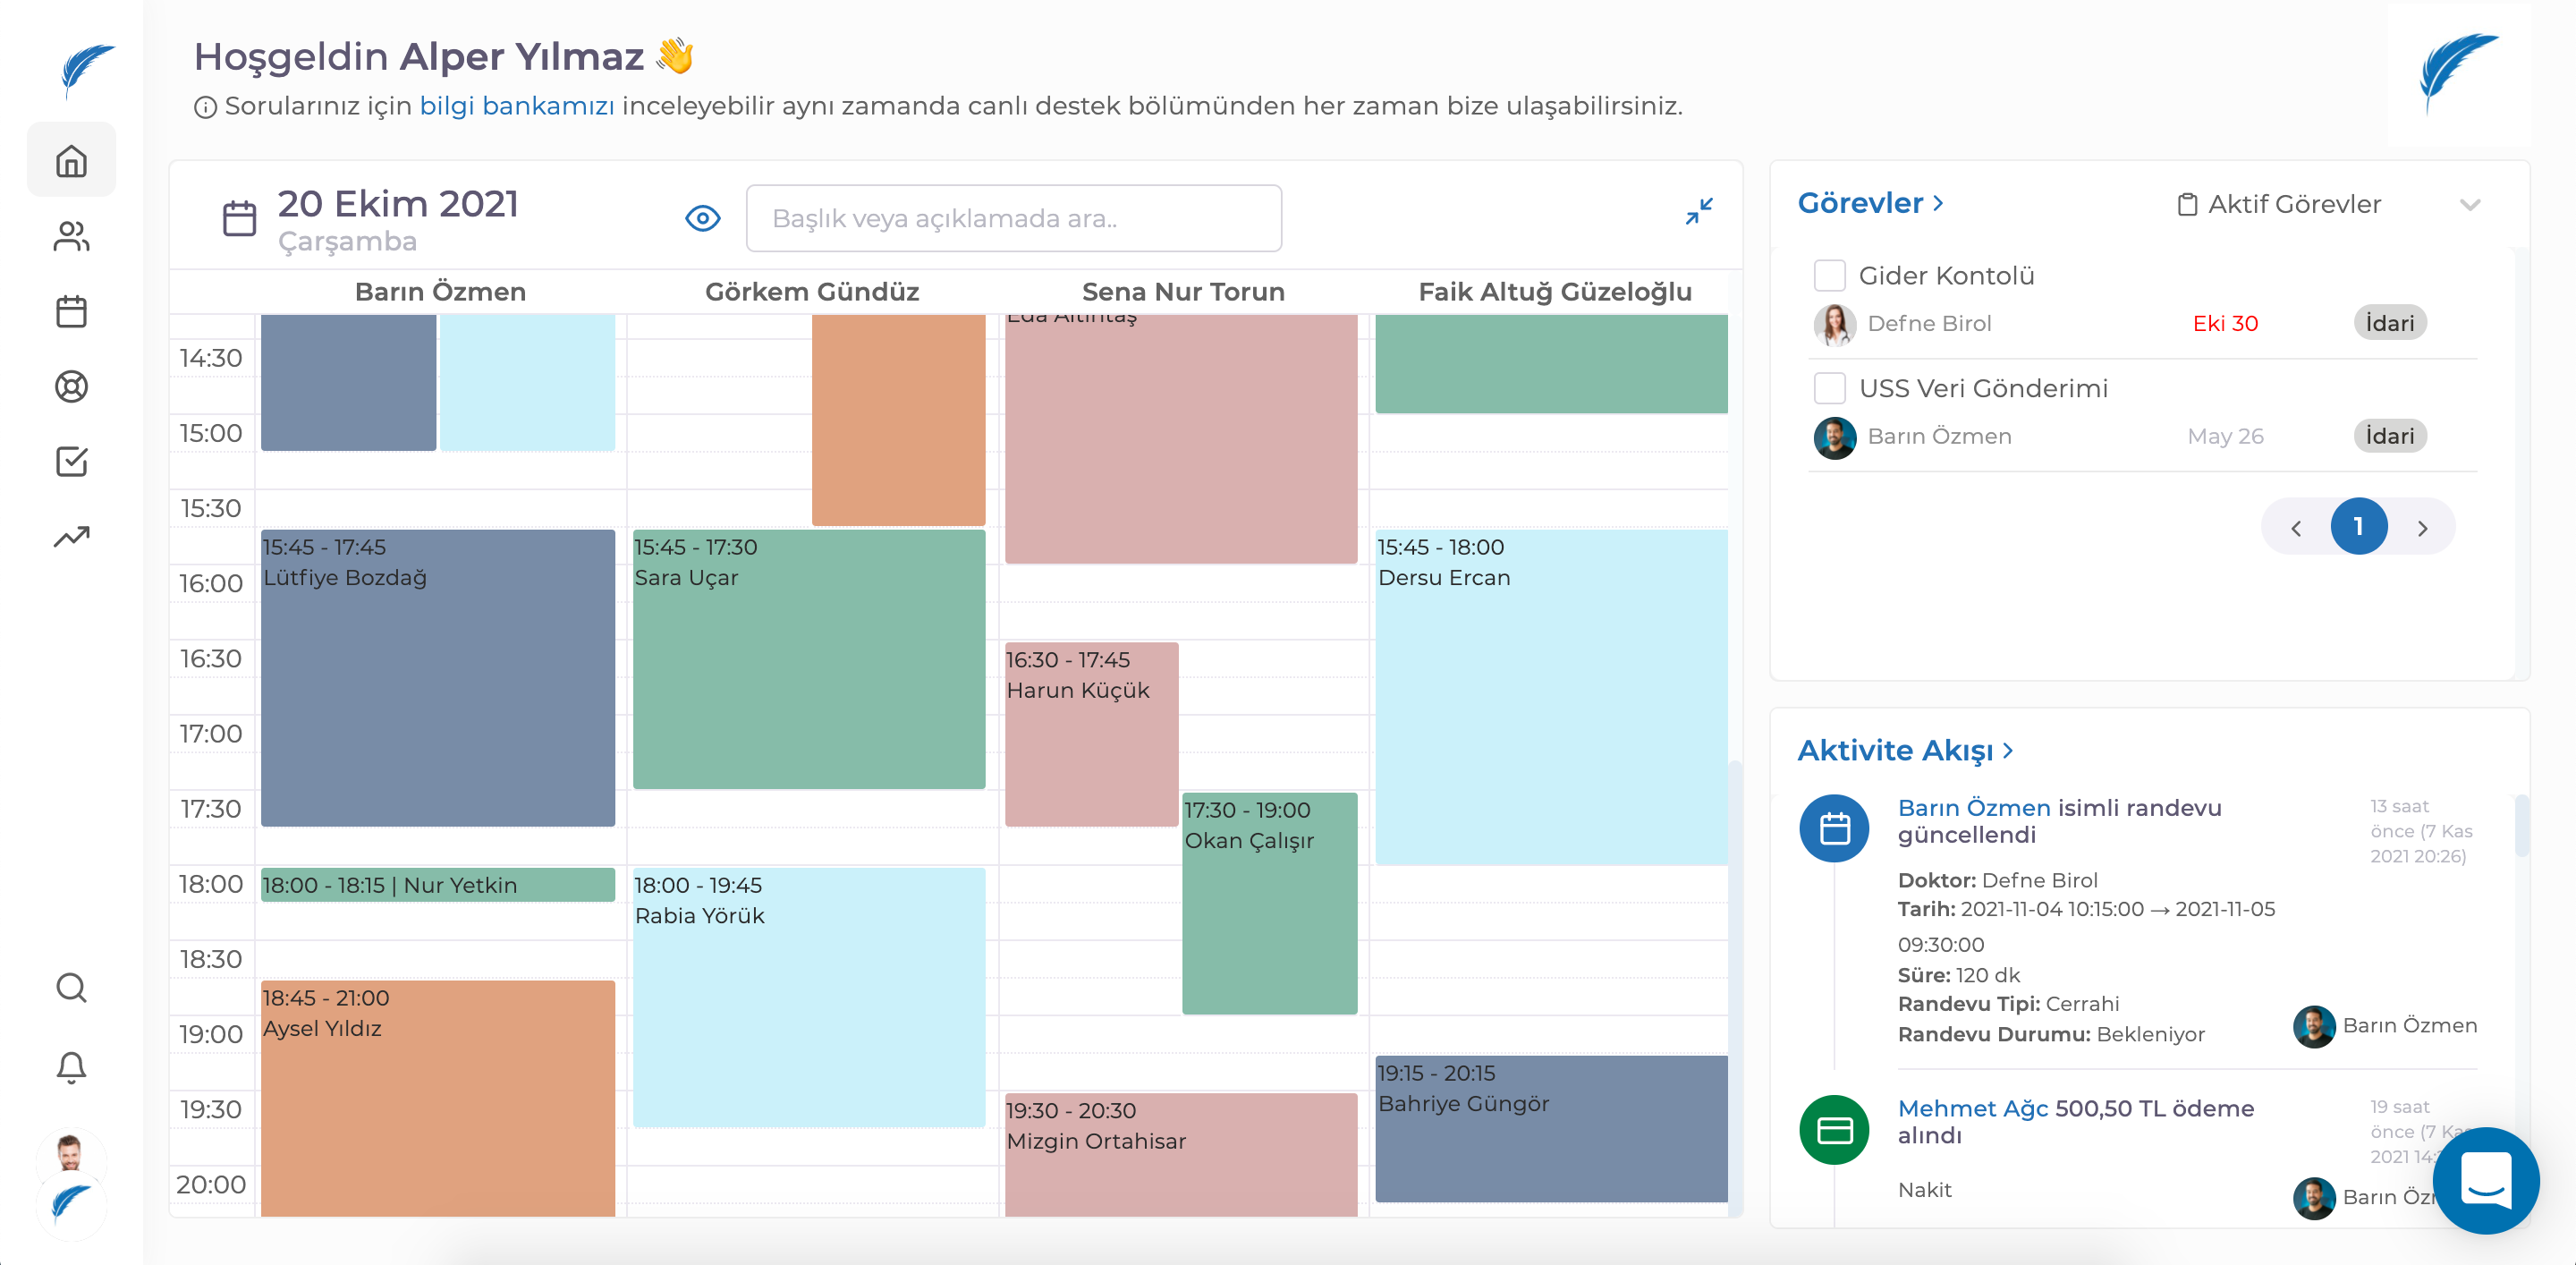Open the search magnifier in sidebar
Viewport: 2576px width, 1265px height.
(x=71, y=988)
